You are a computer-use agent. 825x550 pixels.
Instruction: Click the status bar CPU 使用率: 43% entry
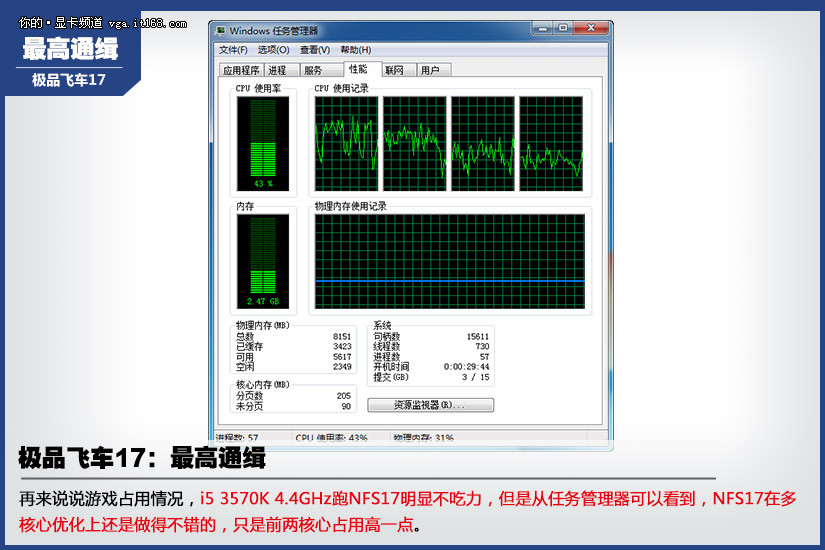pyautogui.click(x=331, y=437)
